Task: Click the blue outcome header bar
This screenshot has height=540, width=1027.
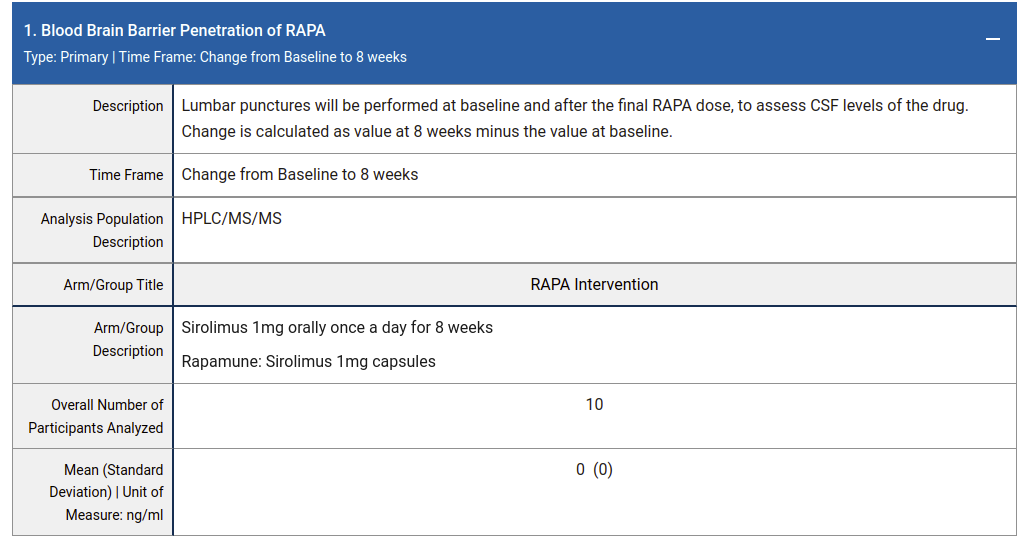Action: [x=514, y=43]
